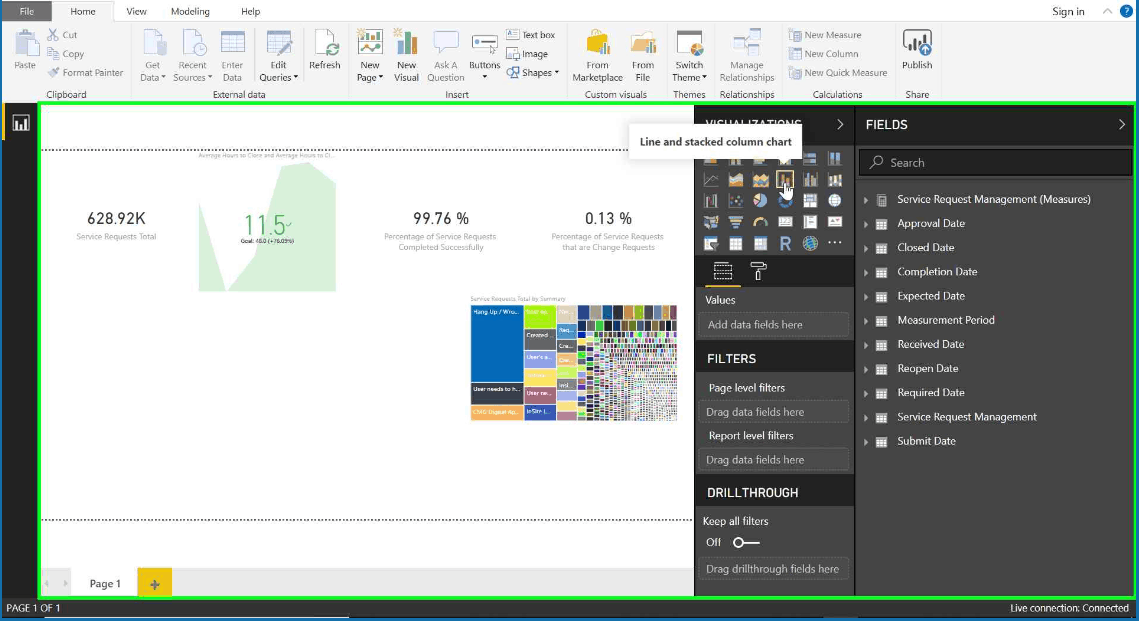1142x623 pixels.
Task: Insert a Text box
Action: coord(530,35)
